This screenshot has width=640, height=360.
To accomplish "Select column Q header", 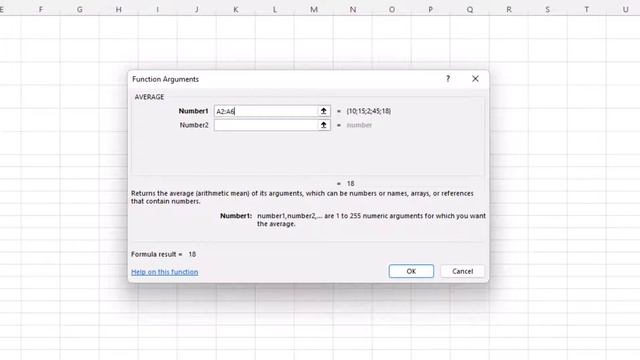I will 470,9.
